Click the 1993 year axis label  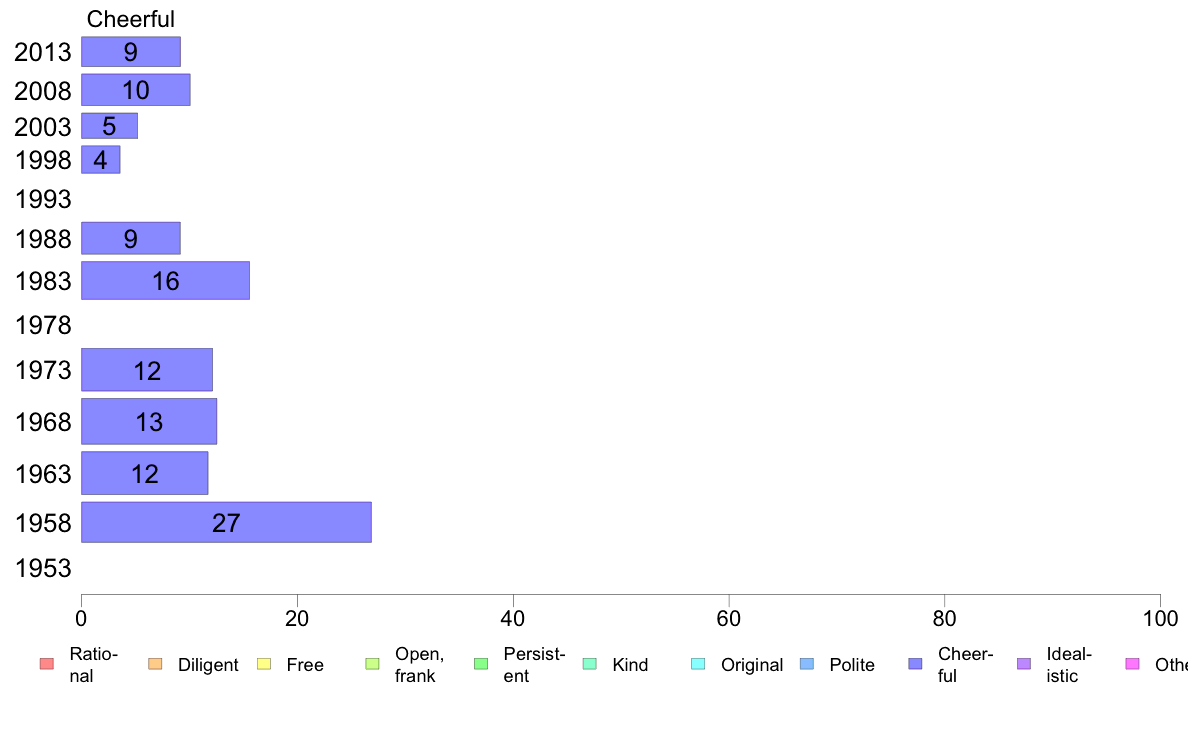pos(43,199)
